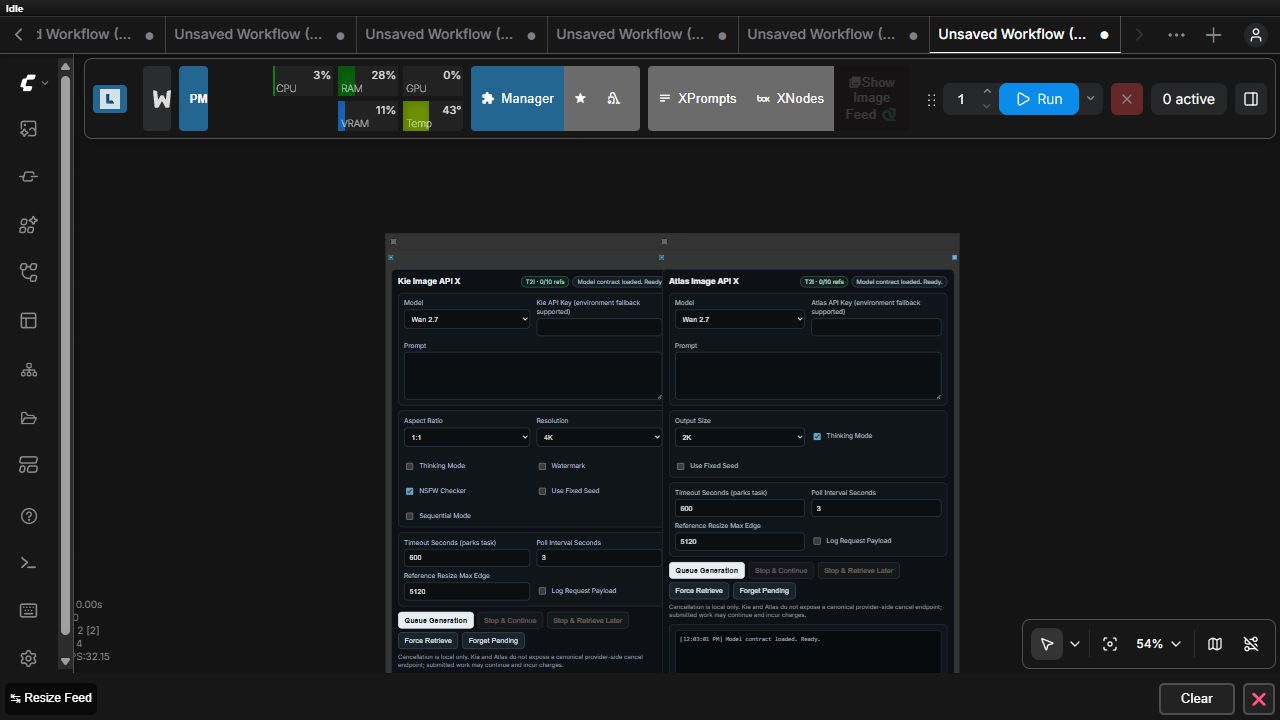Add a new workflow tab with plus

pyautogui.click(x=1214, y=35)
